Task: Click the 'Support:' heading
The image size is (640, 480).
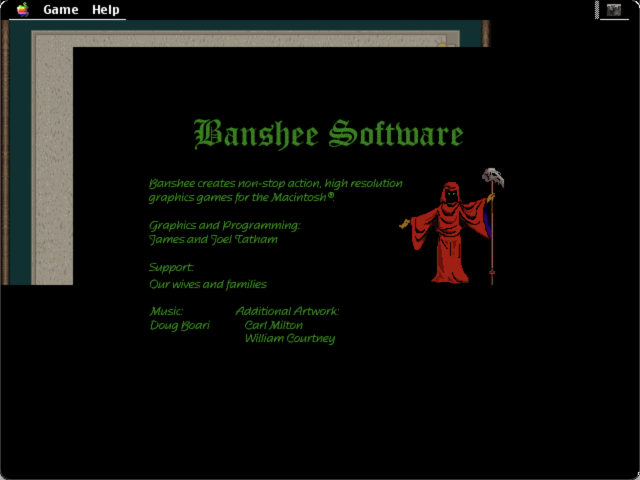Action: click(x=171, y=267)
